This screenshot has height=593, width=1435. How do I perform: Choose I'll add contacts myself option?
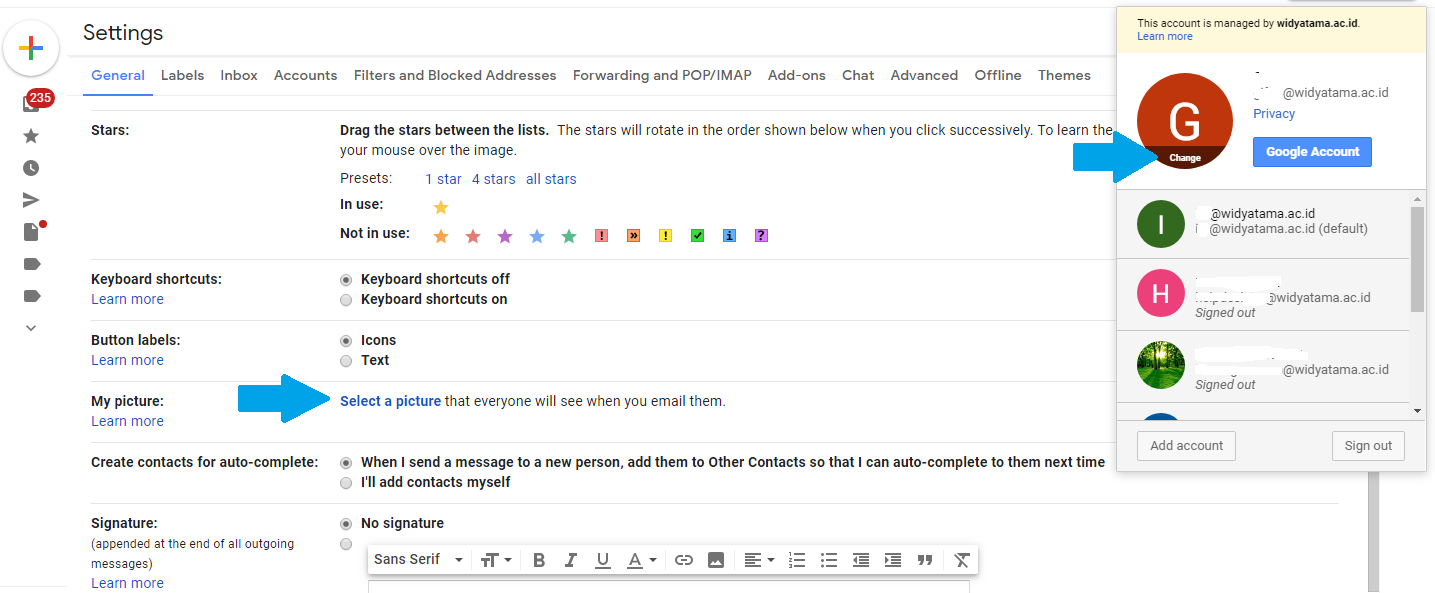346,483
